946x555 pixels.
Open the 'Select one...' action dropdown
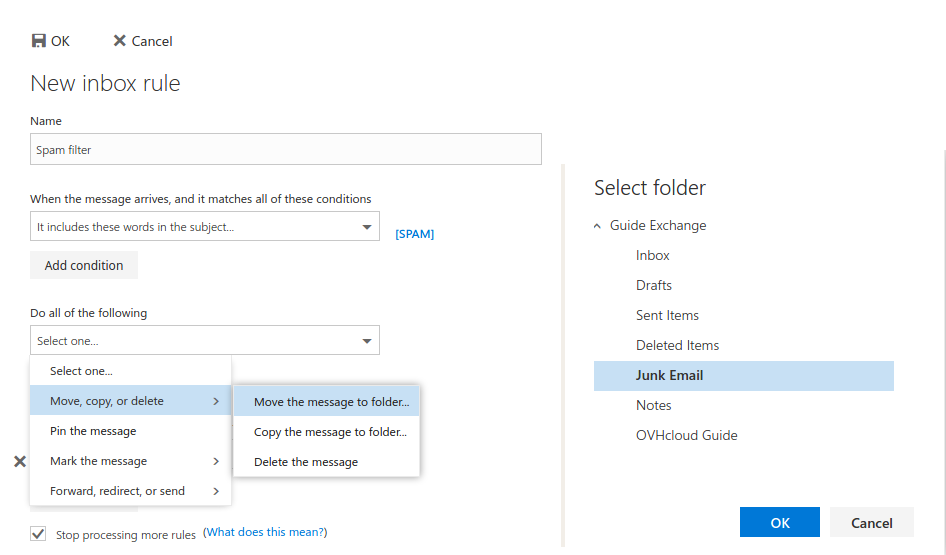366,341
